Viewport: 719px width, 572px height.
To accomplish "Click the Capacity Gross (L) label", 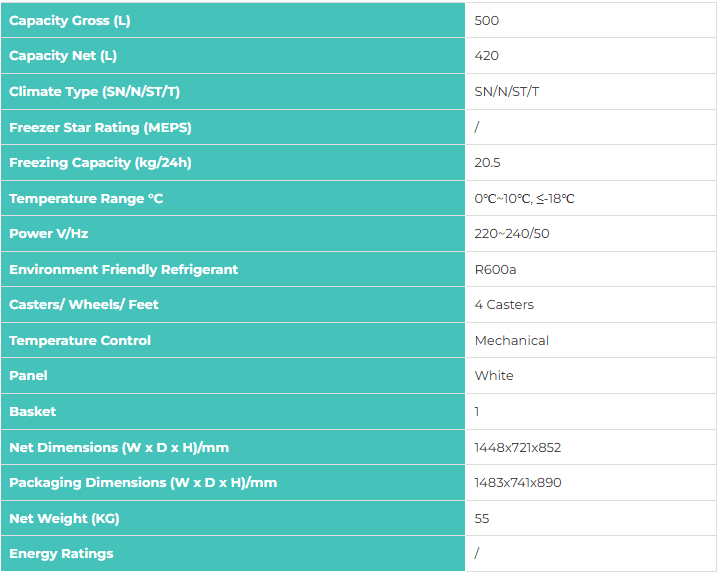I will [x=70, y=21].
